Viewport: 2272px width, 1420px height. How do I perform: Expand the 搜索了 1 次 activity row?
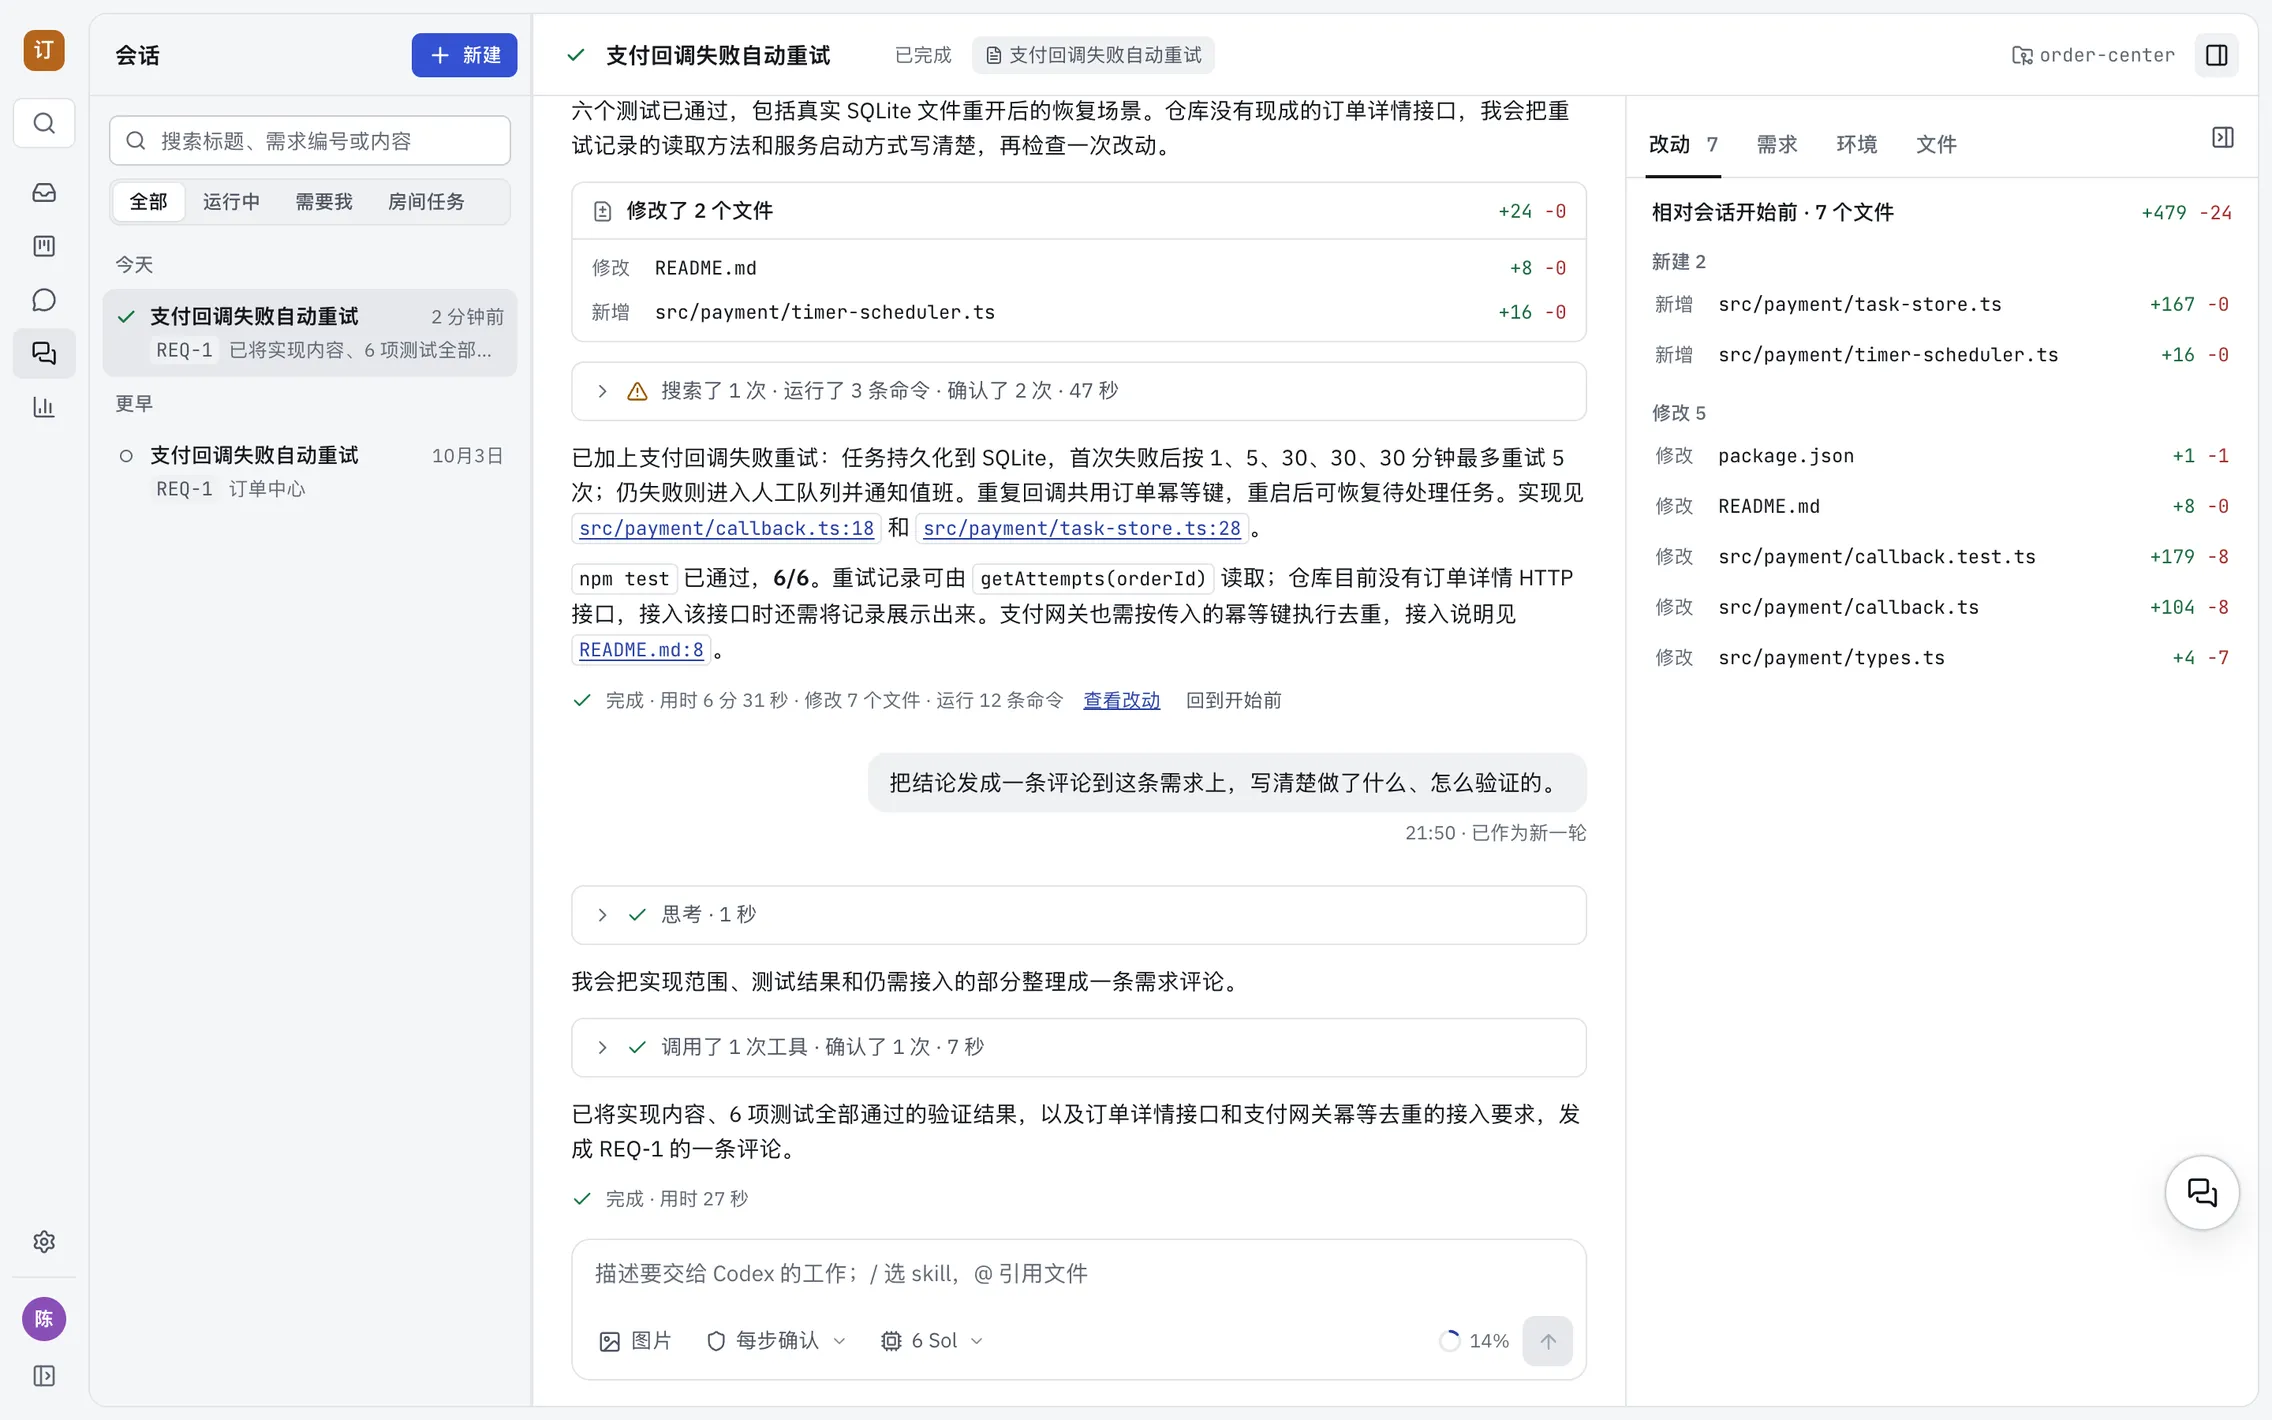1078,391
